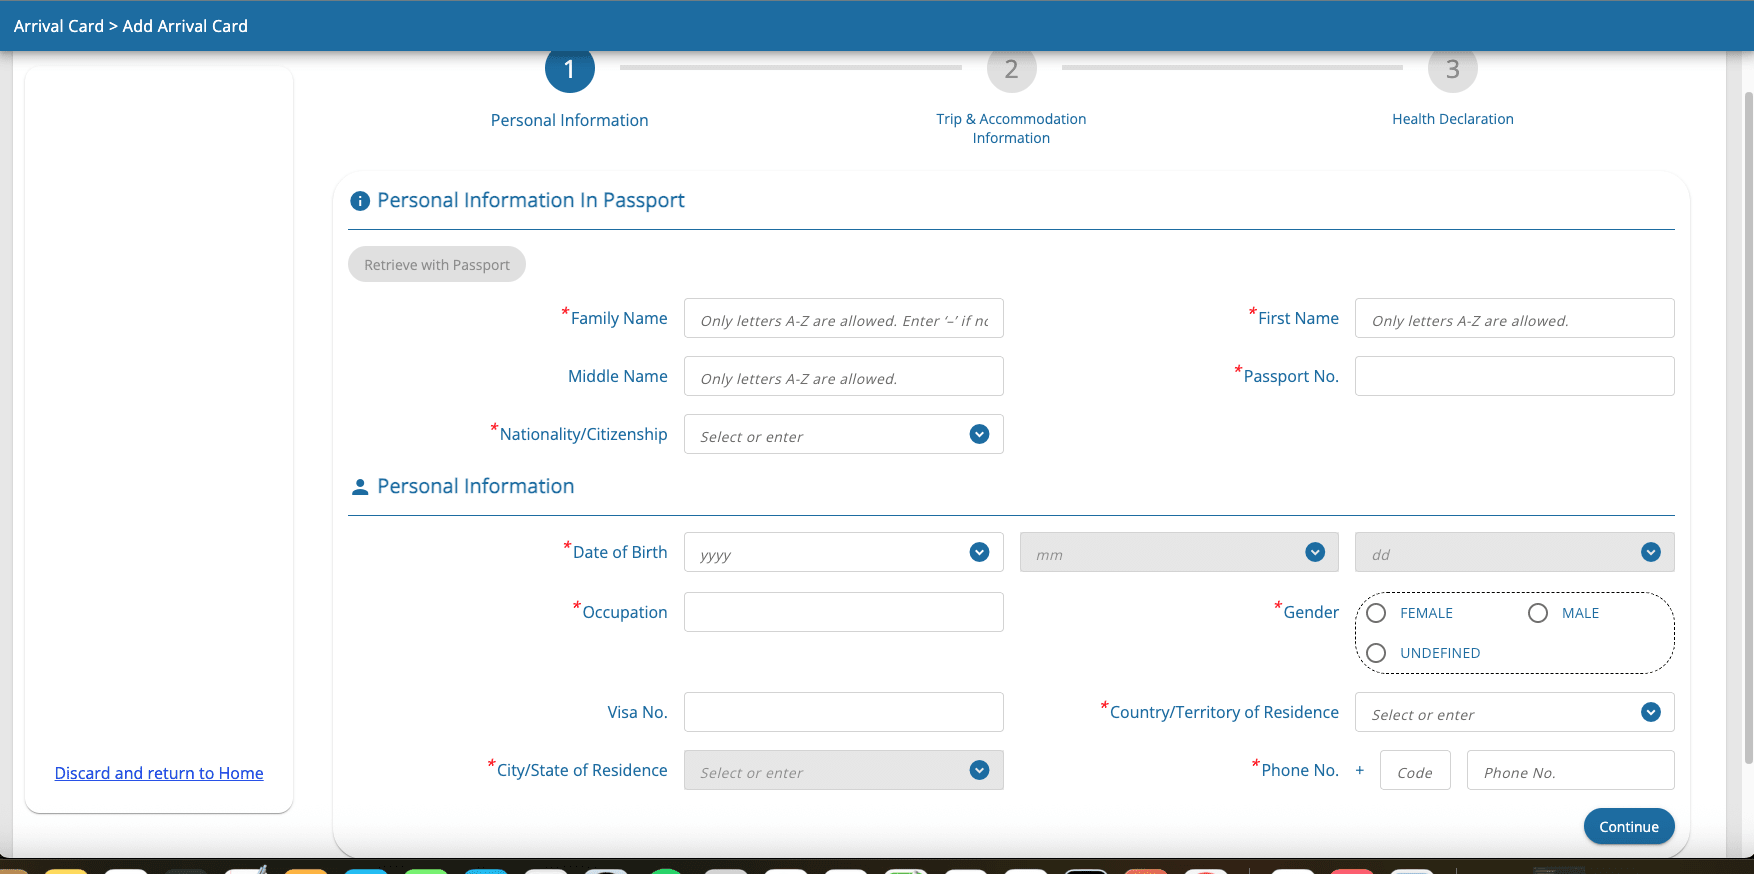The height and width of the screenshot is (874, 1754).
Task: Open the birth year yyyy dropdown
Action: pyautogui.click(x=844, y=552)
